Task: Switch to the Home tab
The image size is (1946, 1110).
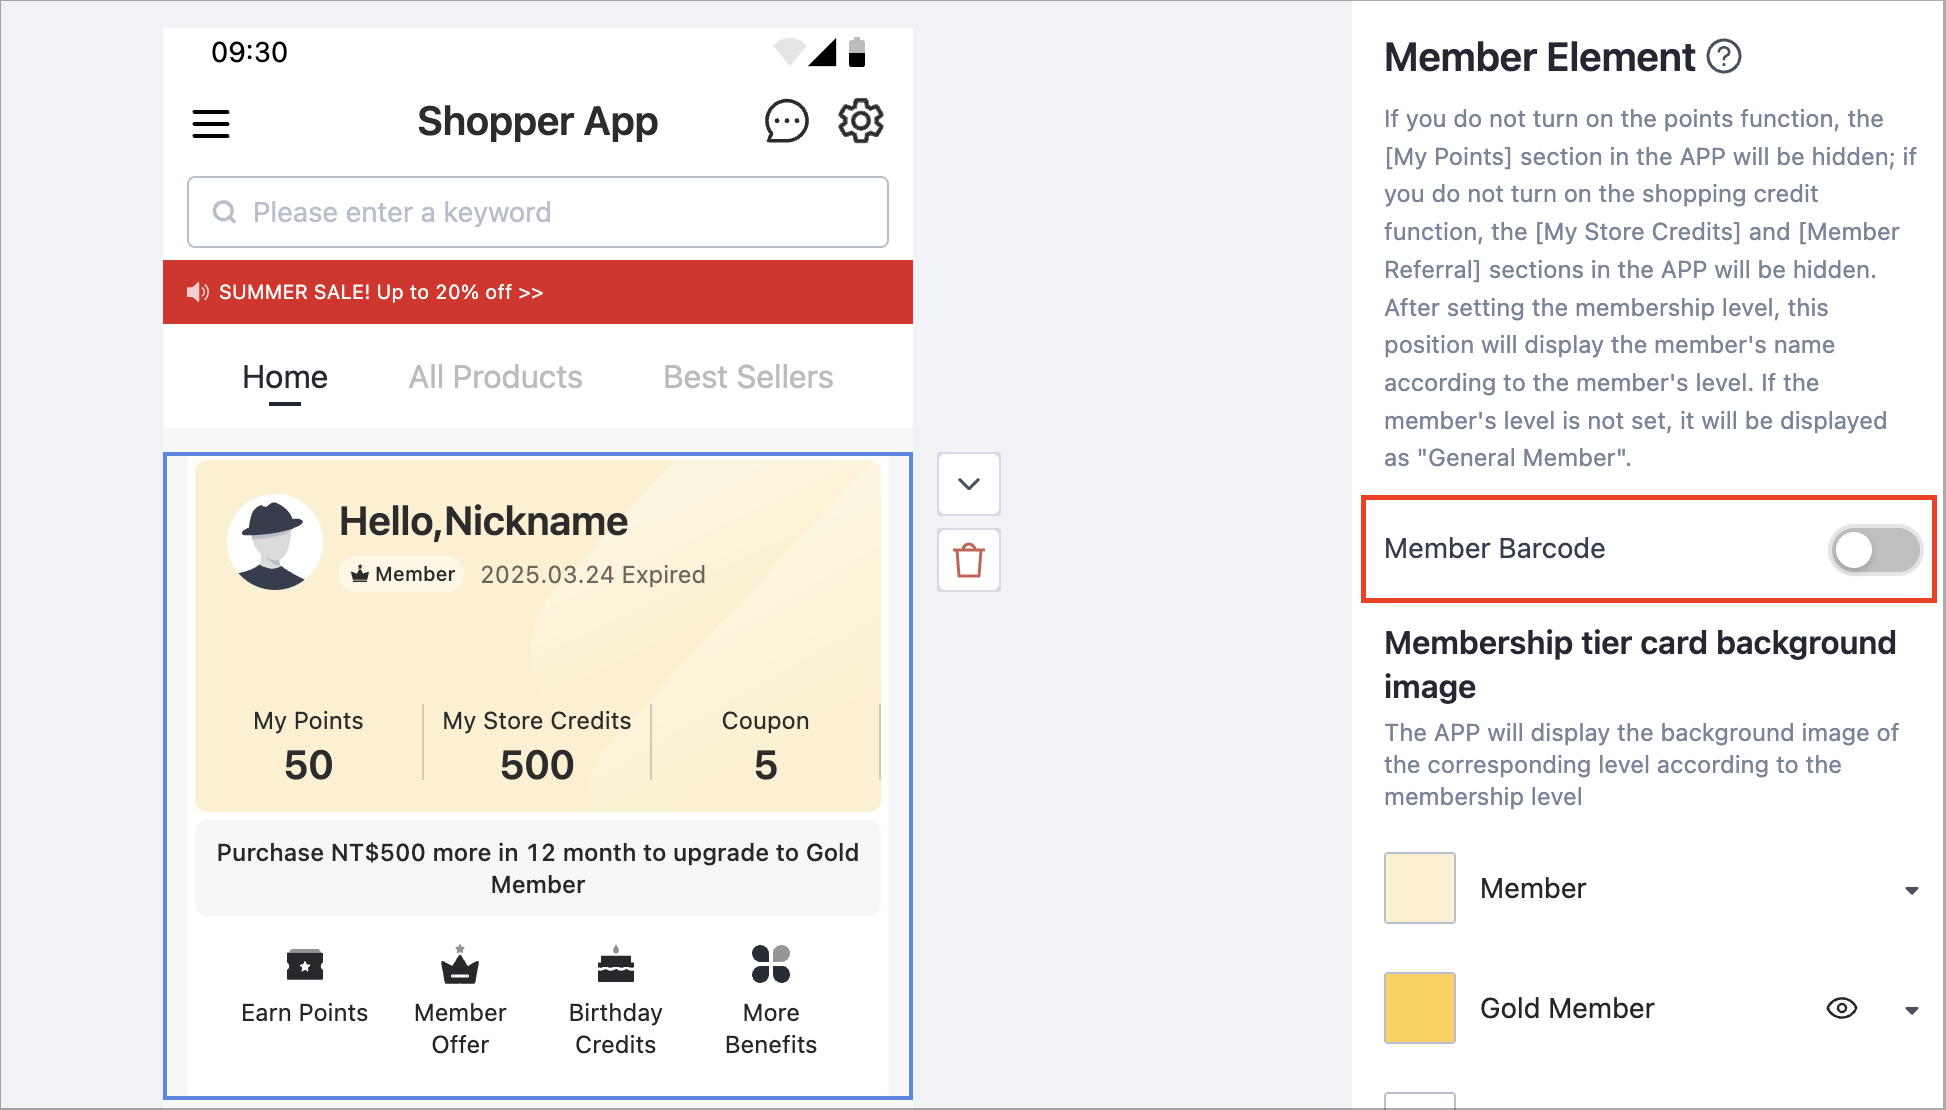Action: coord(285,378)
